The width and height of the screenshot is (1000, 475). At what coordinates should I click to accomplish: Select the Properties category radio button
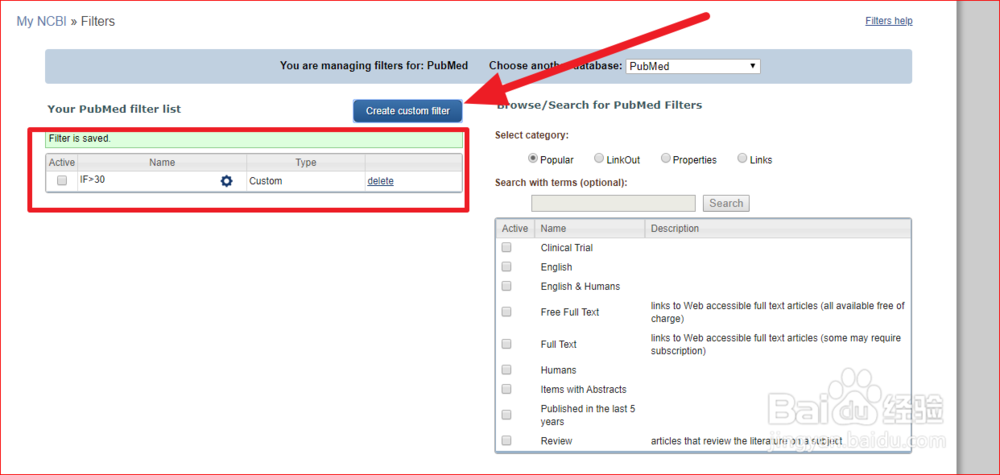[x=666, y=159]
